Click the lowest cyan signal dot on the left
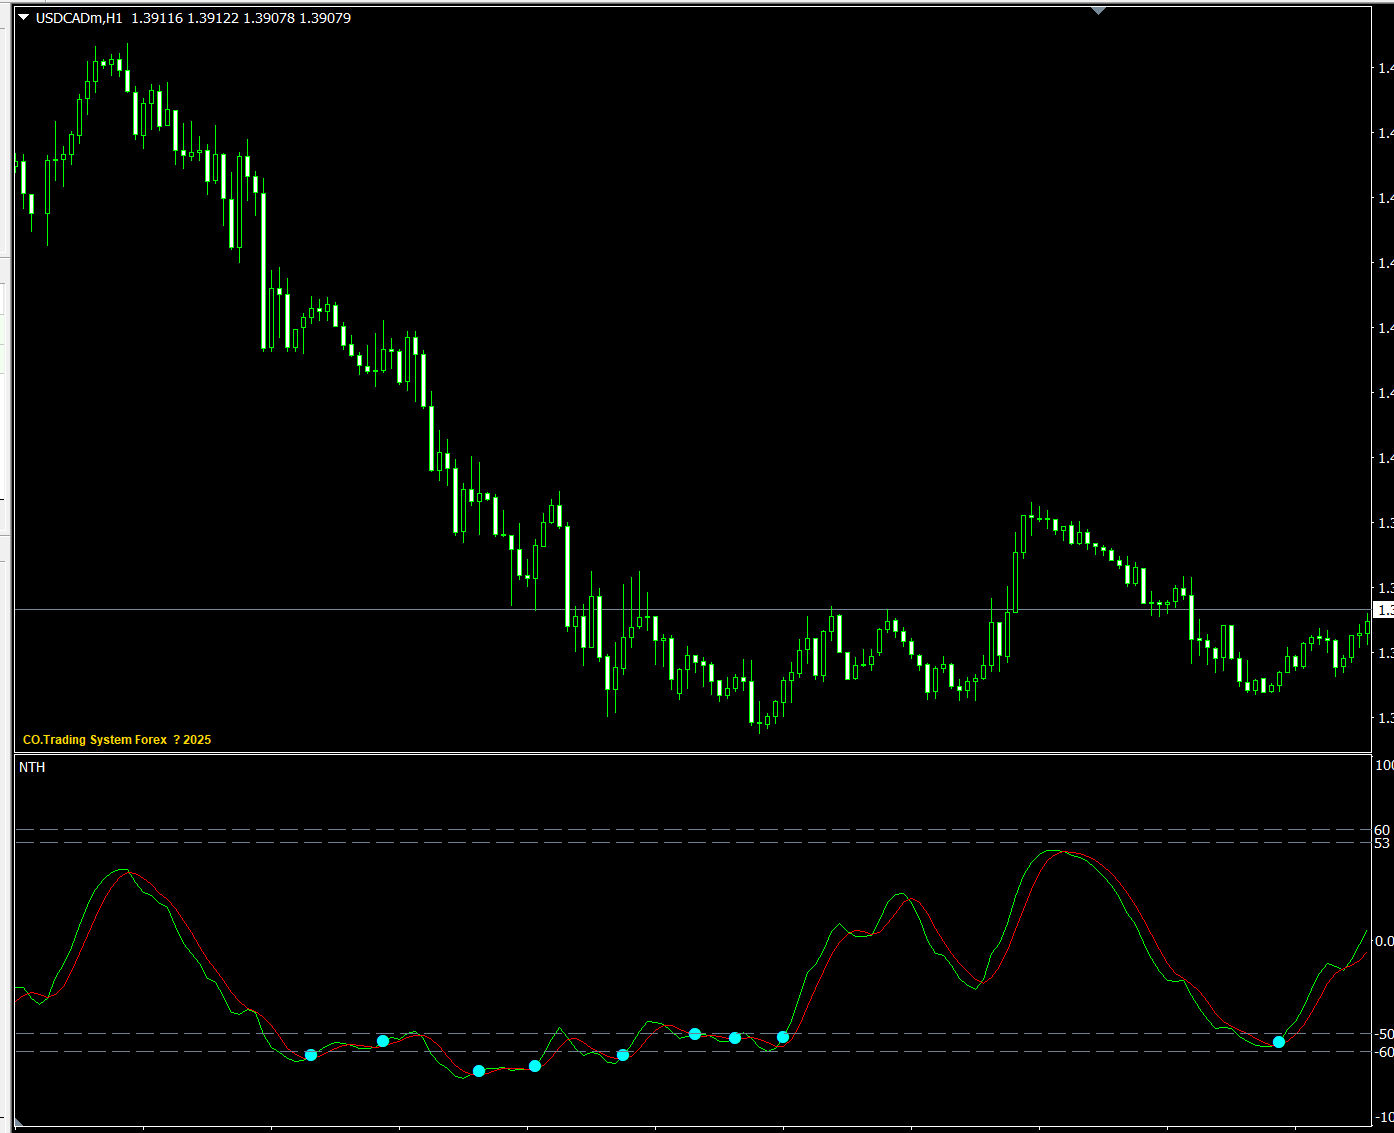 point(479,1071)
